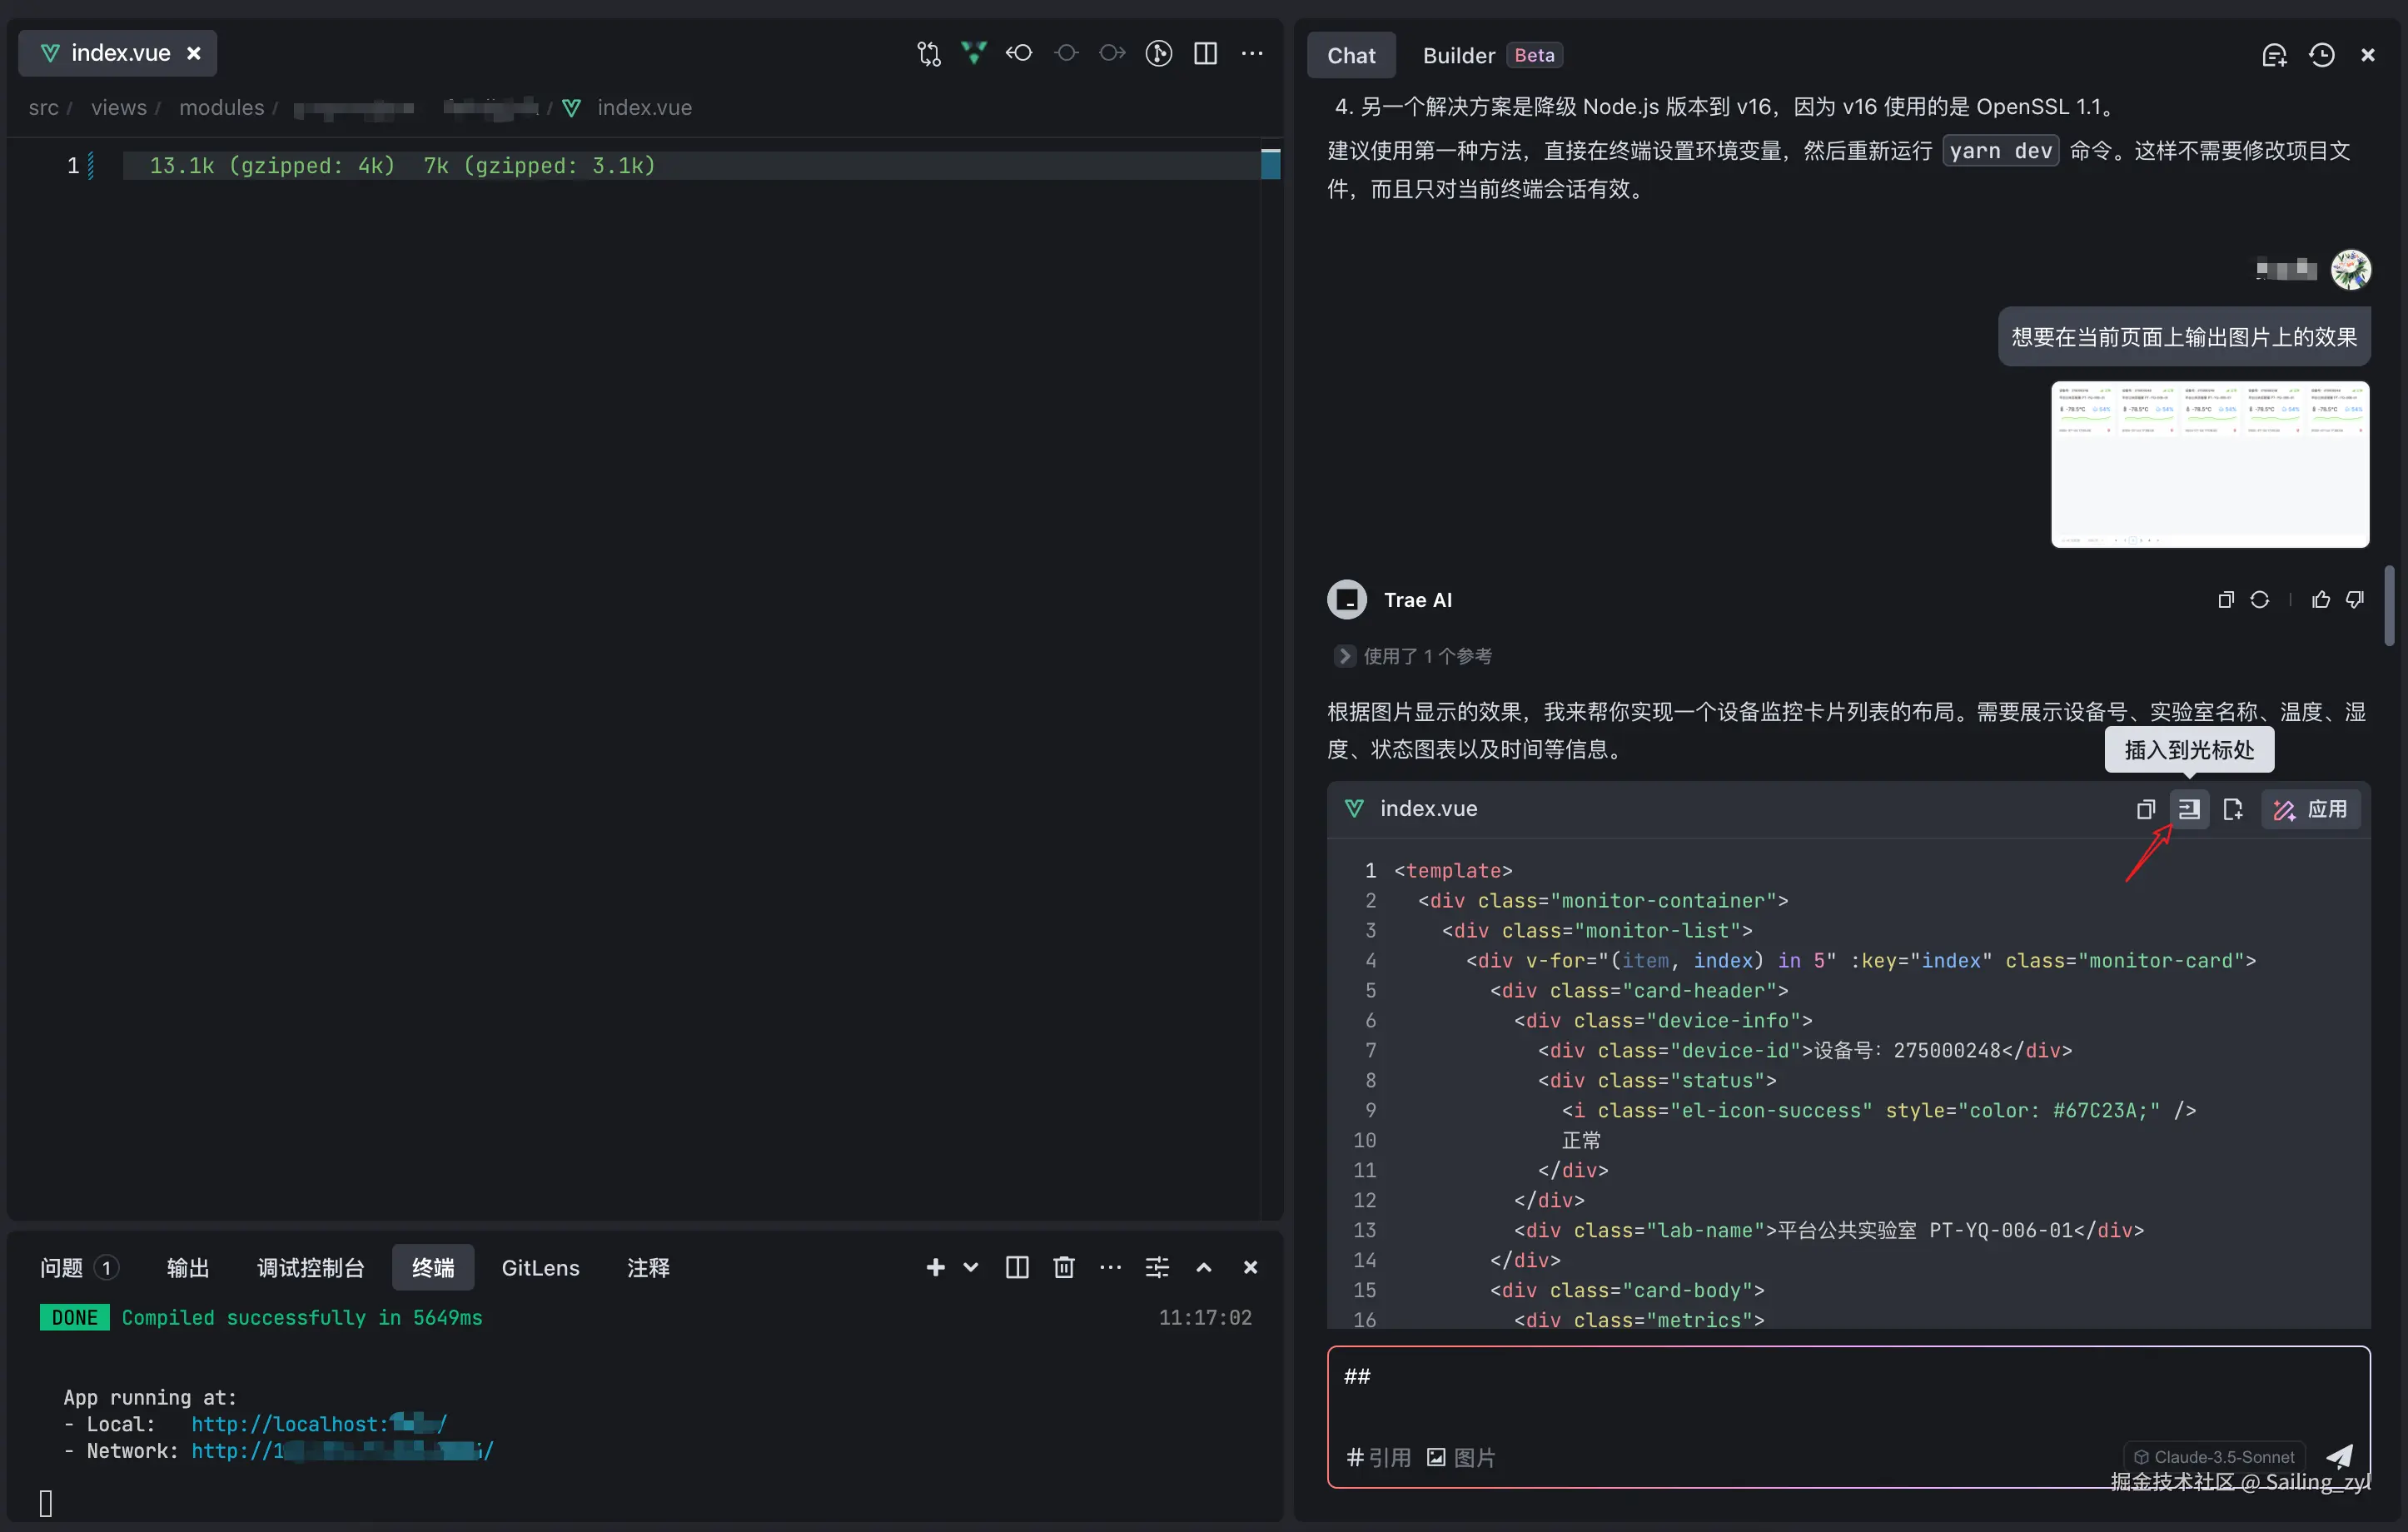Screen dimensions: 2408x1532
Task: Switch to the Builder tab
Action: (x=1458, y=55)
